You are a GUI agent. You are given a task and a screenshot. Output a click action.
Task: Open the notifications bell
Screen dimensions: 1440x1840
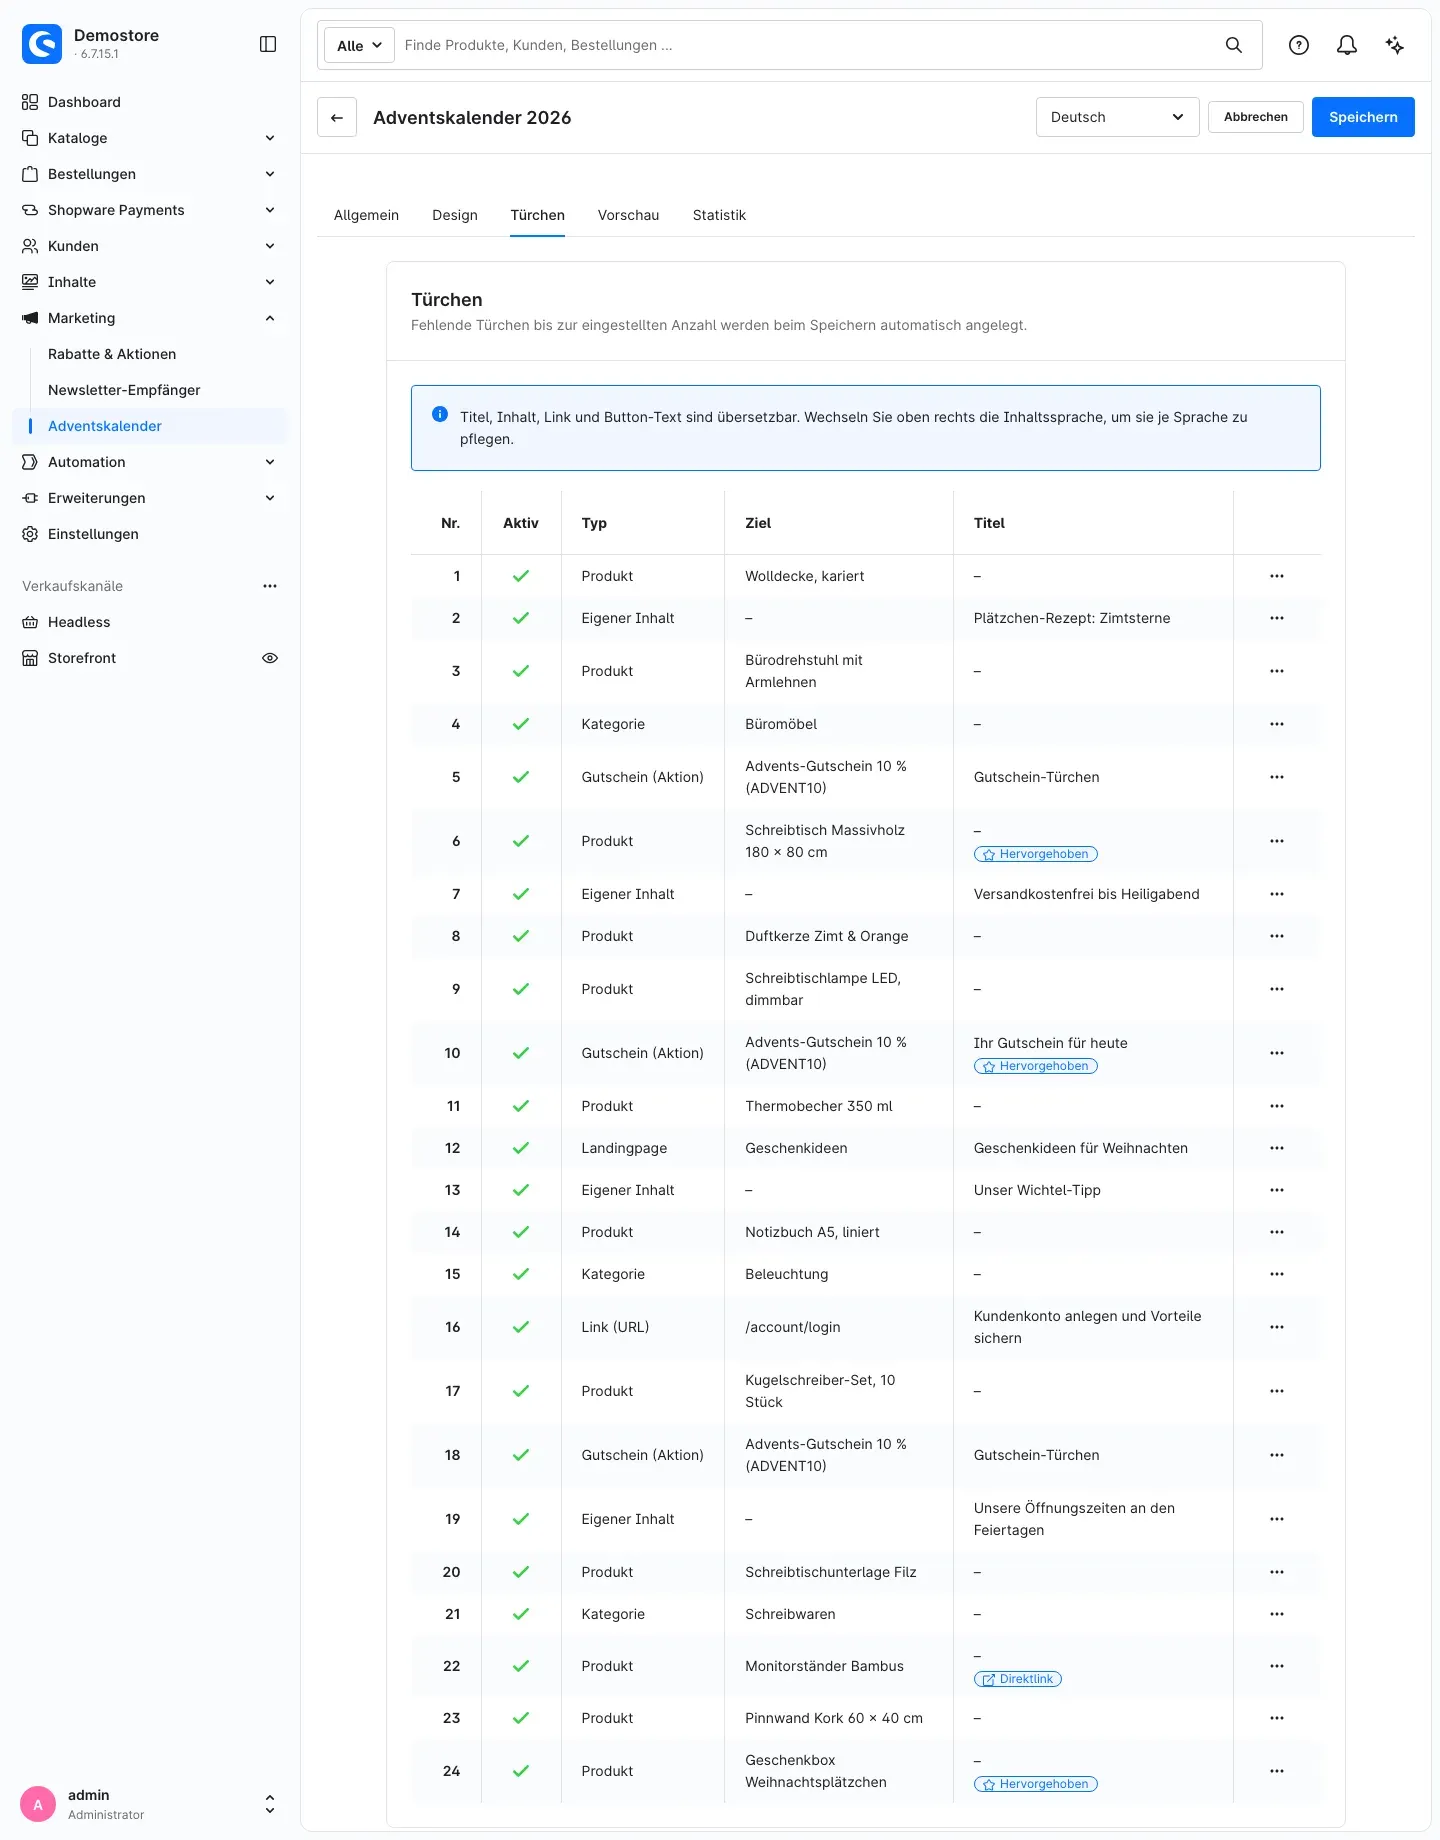pyautogui.click(x=1347, y=45)
